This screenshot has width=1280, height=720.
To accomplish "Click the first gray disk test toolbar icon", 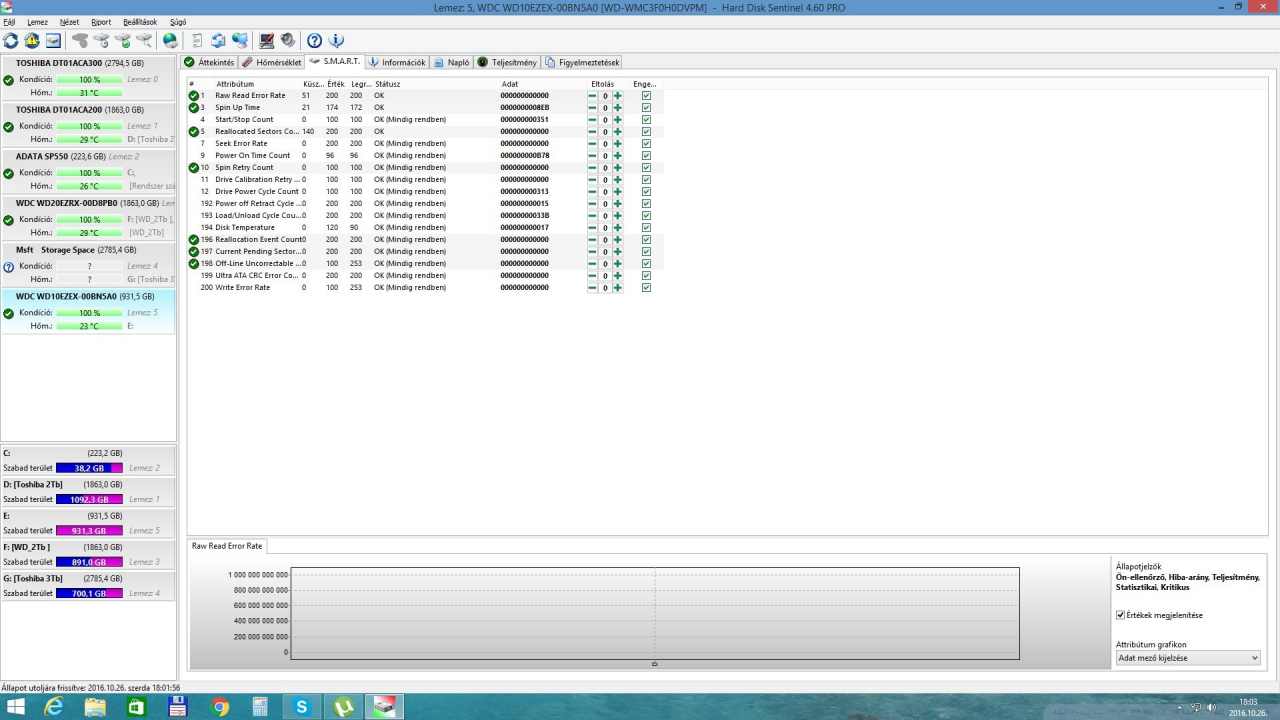I will click(80, 41).
